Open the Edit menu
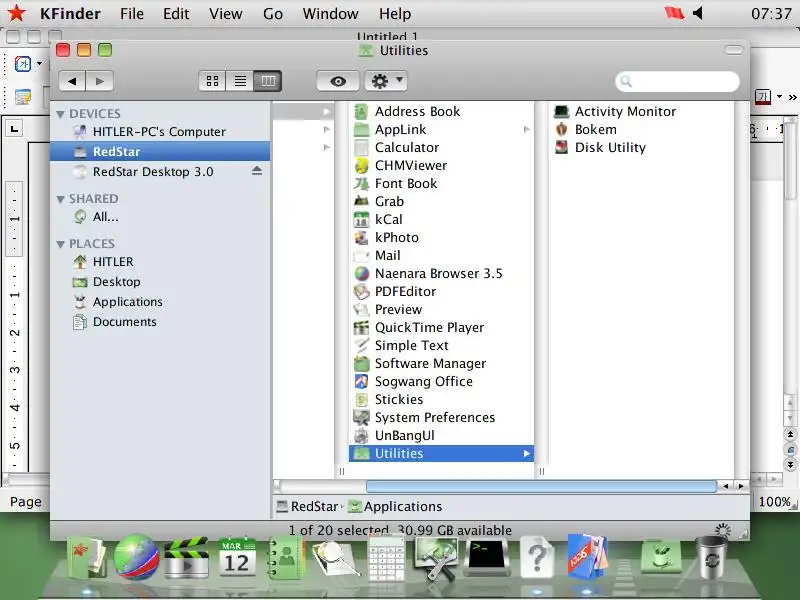This screenshot has height=600, width=800. pos(176,13)
